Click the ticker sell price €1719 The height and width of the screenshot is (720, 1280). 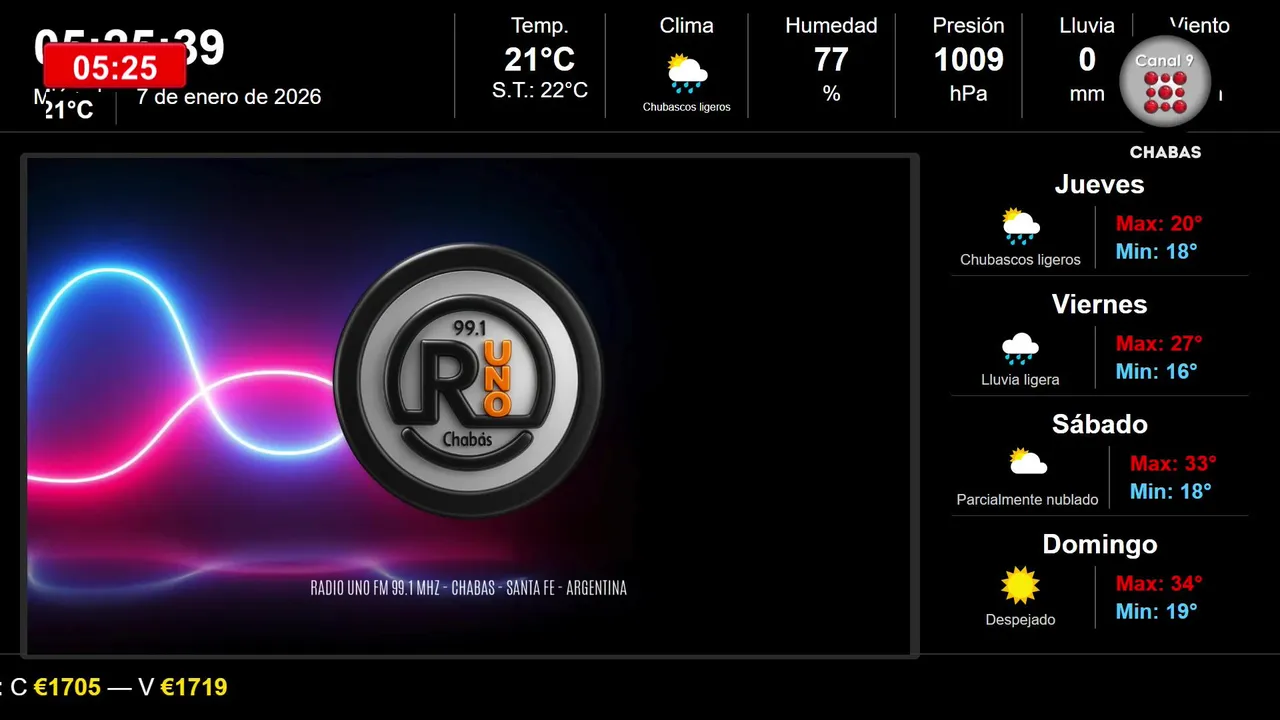[x=194, y=688]
